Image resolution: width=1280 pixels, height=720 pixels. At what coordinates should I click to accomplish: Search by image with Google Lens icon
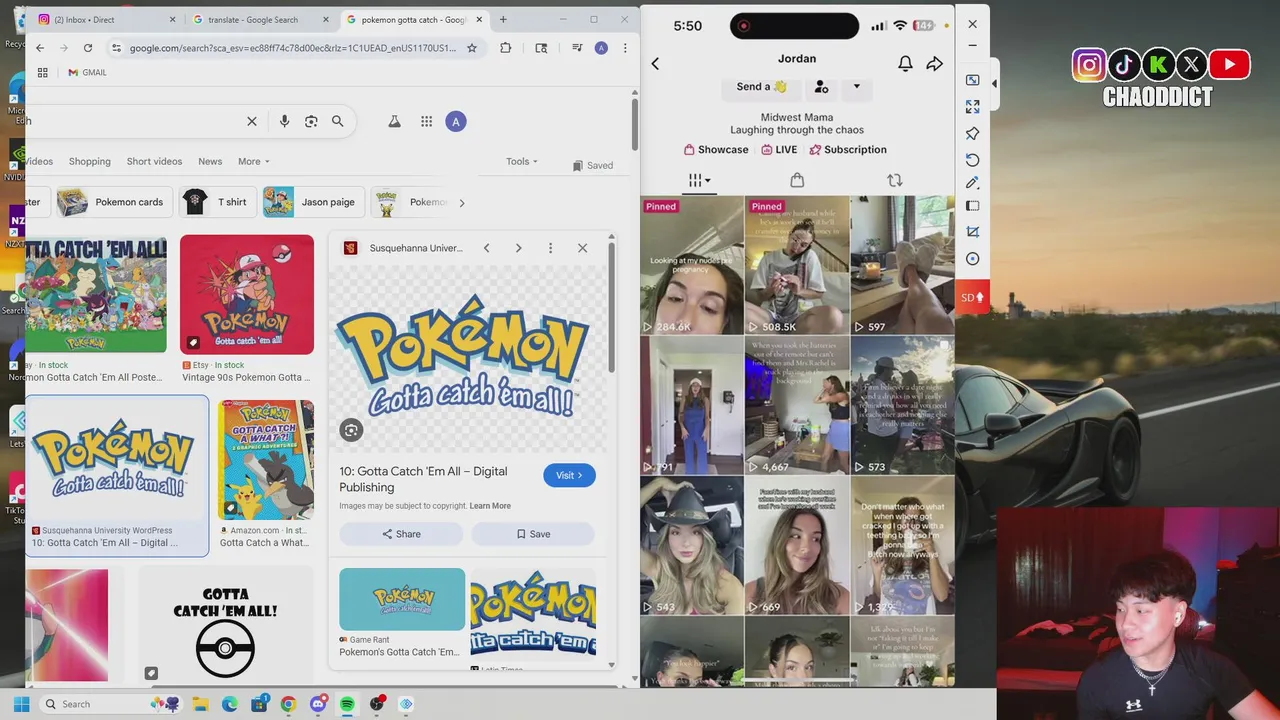pos(311,121)
